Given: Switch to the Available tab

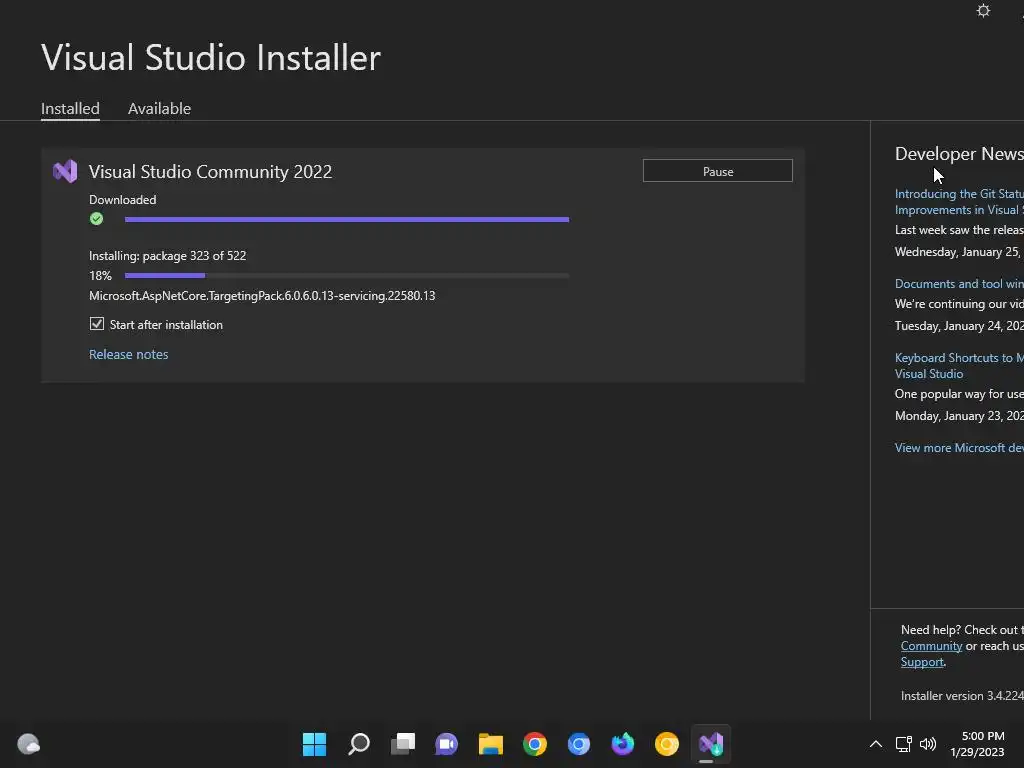Looking at the screenshot, I should coord(159,108).
